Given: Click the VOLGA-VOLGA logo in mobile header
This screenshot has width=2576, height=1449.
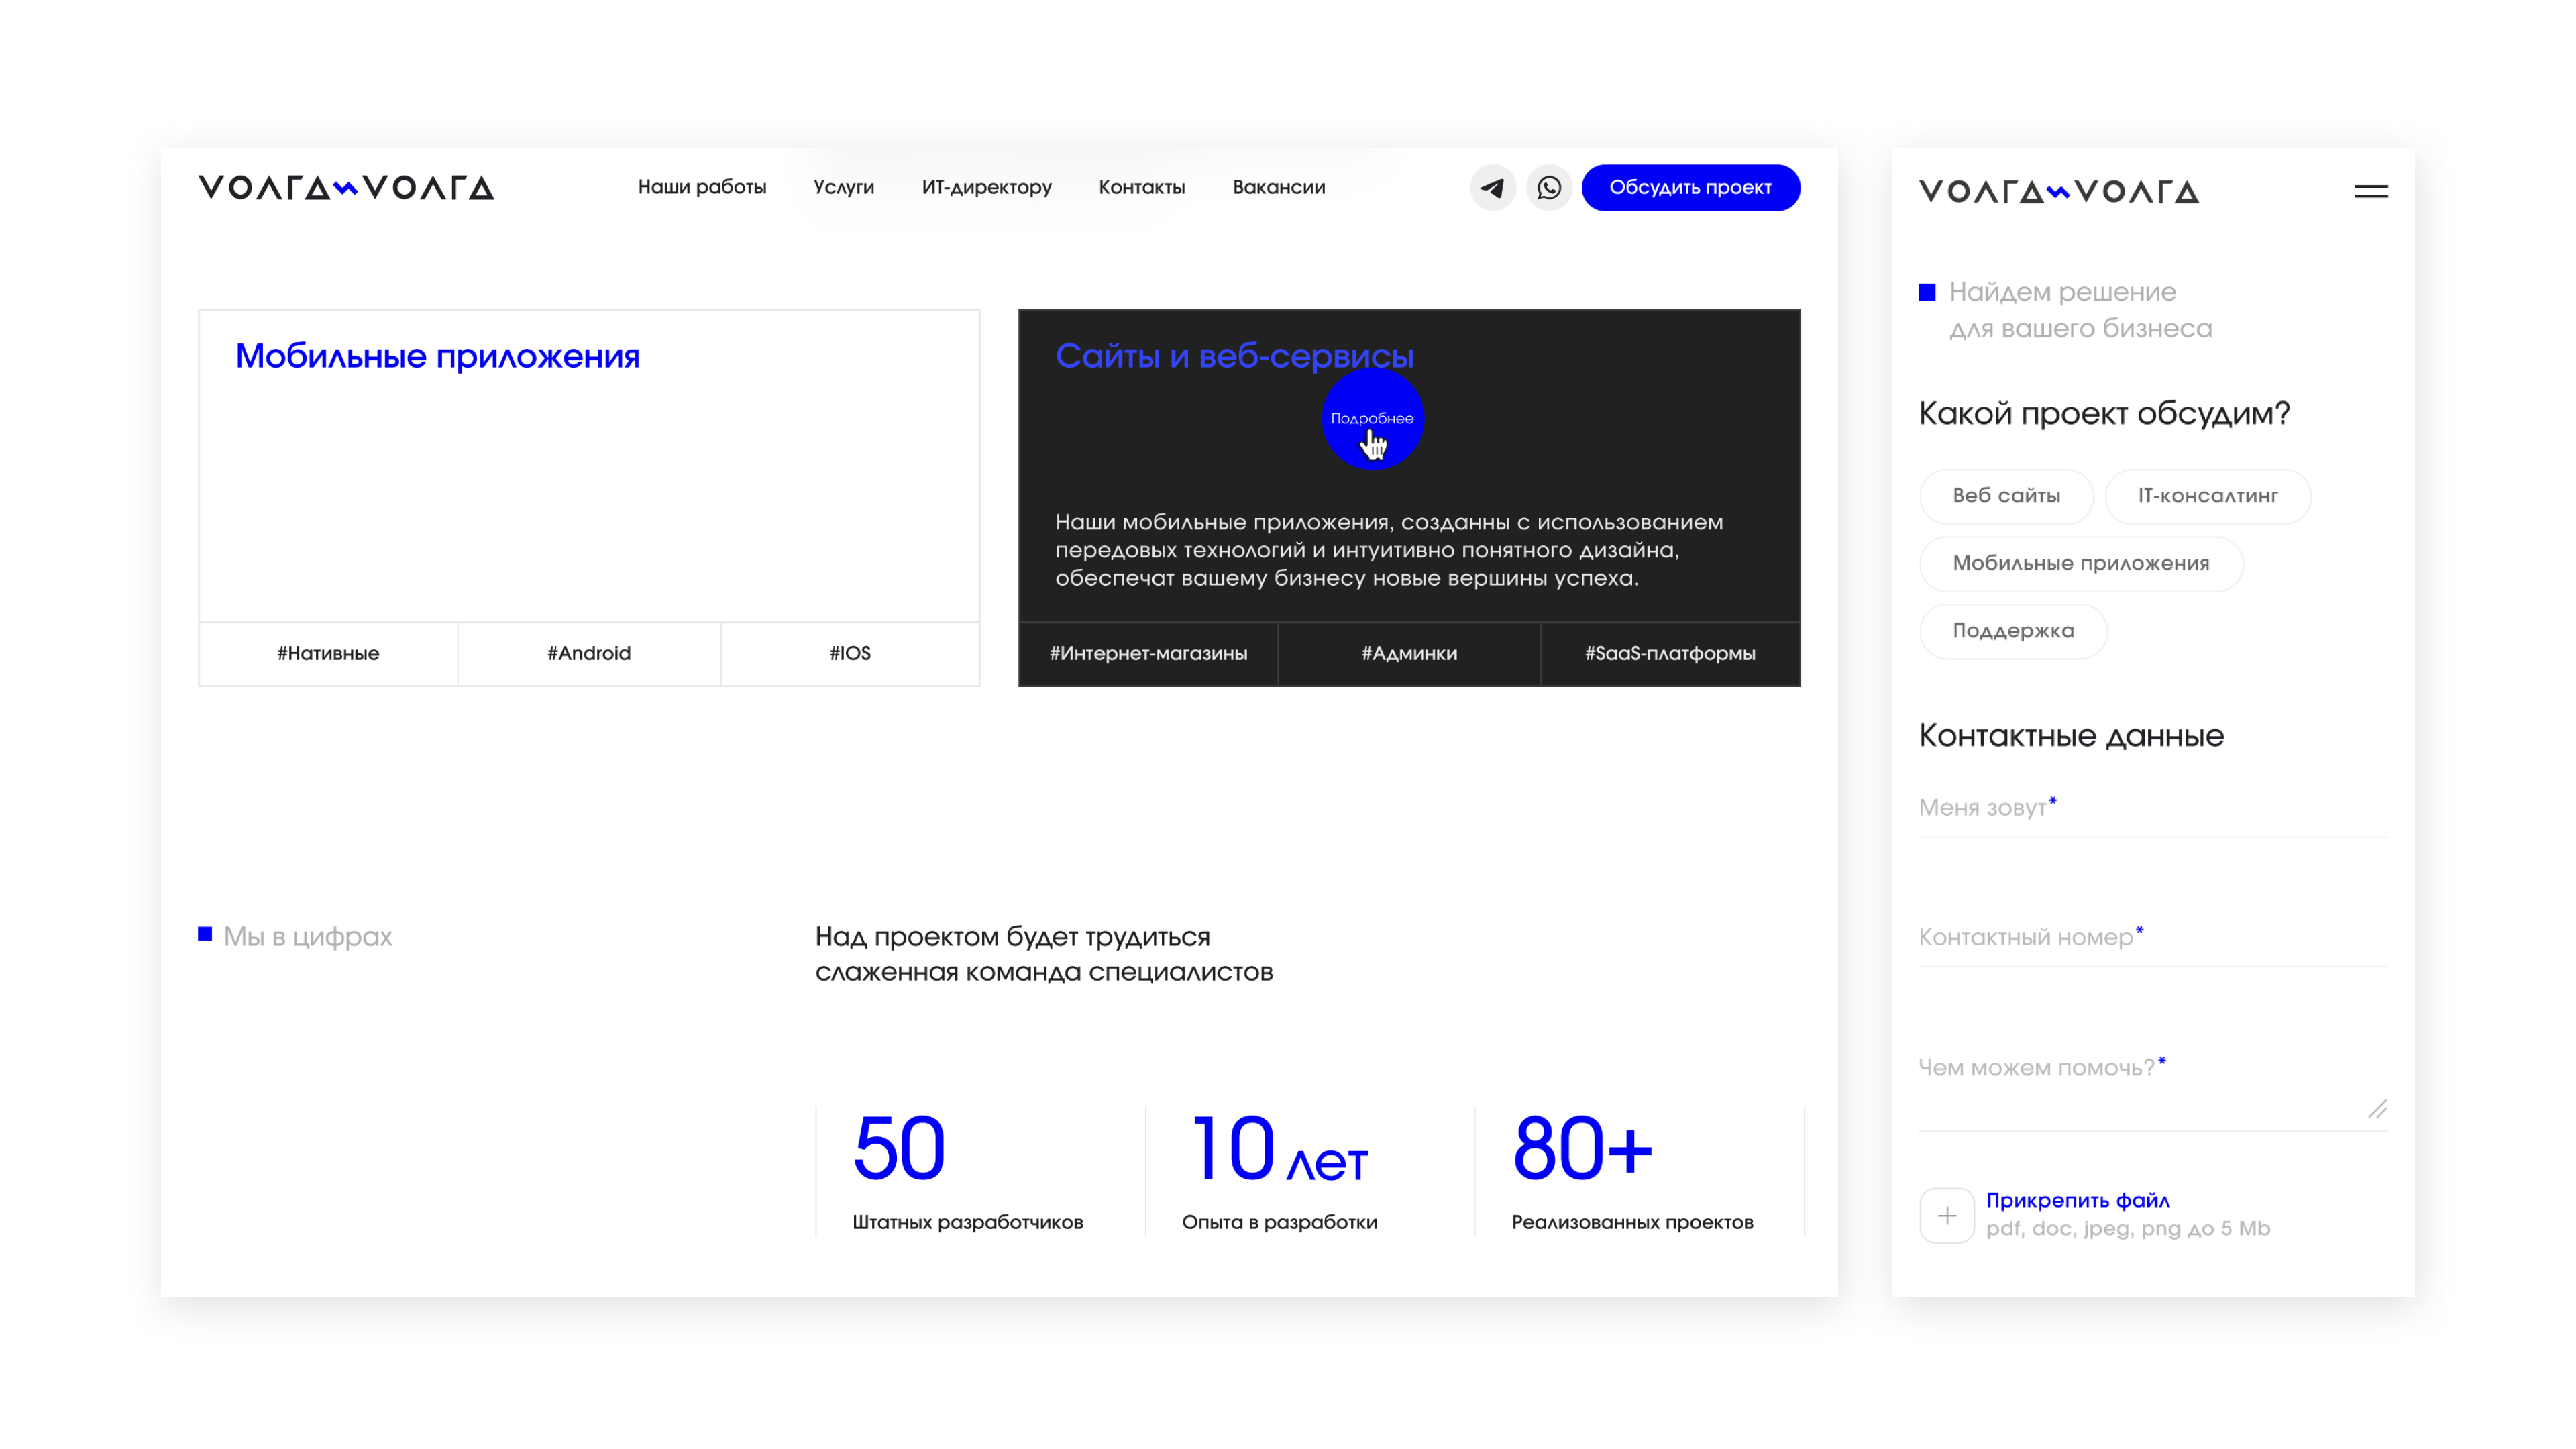Looking at the screenshot, I should 2058,191.
